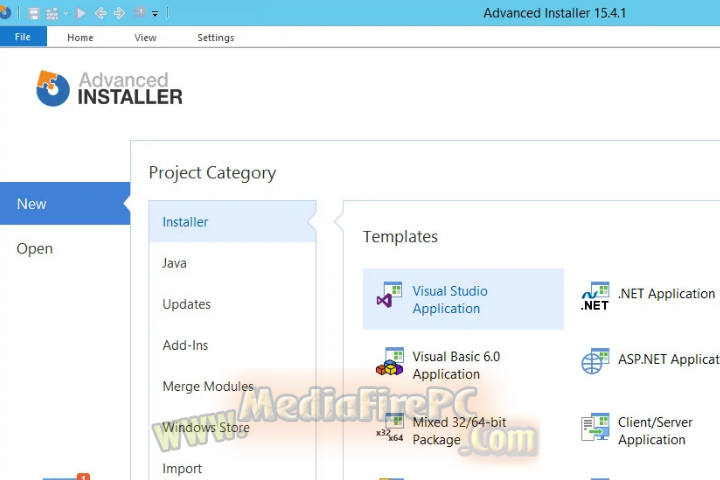Choose the Mixed 32/64-bit Package label
Viewport: 720px width, 480px height.
(459, 431)
